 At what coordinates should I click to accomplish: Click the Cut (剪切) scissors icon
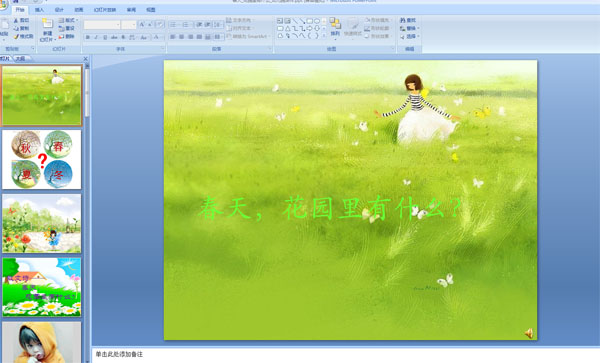[x=16, y=20]
